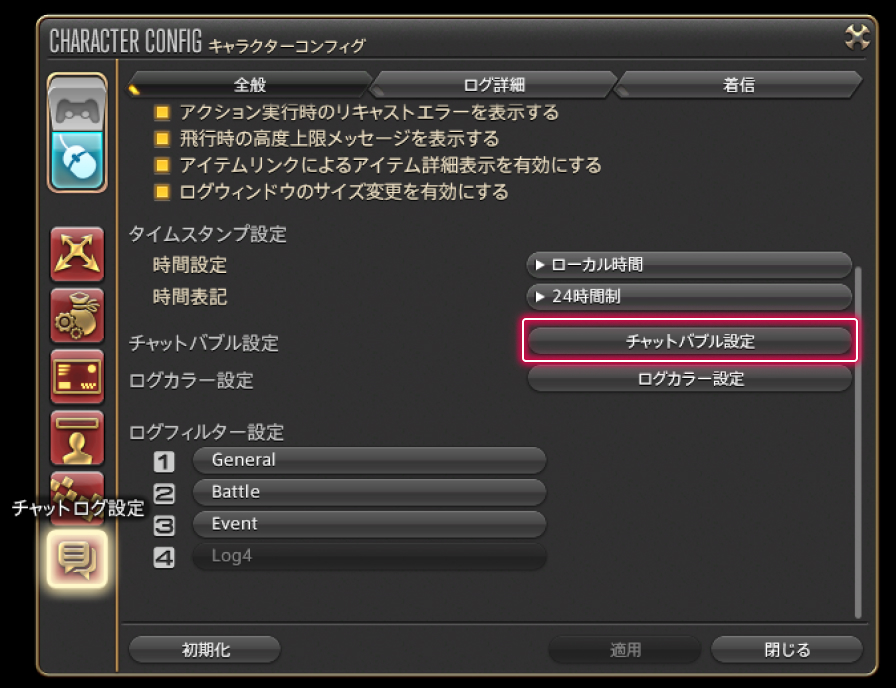Open control settings with crossed arrows icon

tap(77, 254)
